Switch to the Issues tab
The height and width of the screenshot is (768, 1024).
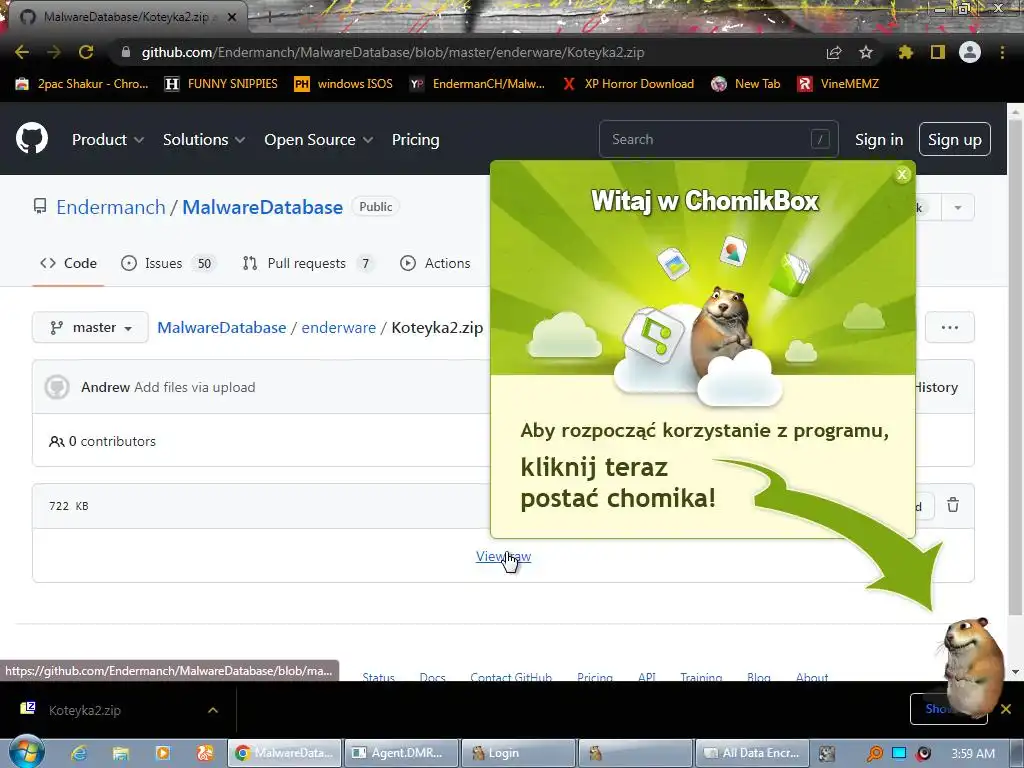pos(168,263)
